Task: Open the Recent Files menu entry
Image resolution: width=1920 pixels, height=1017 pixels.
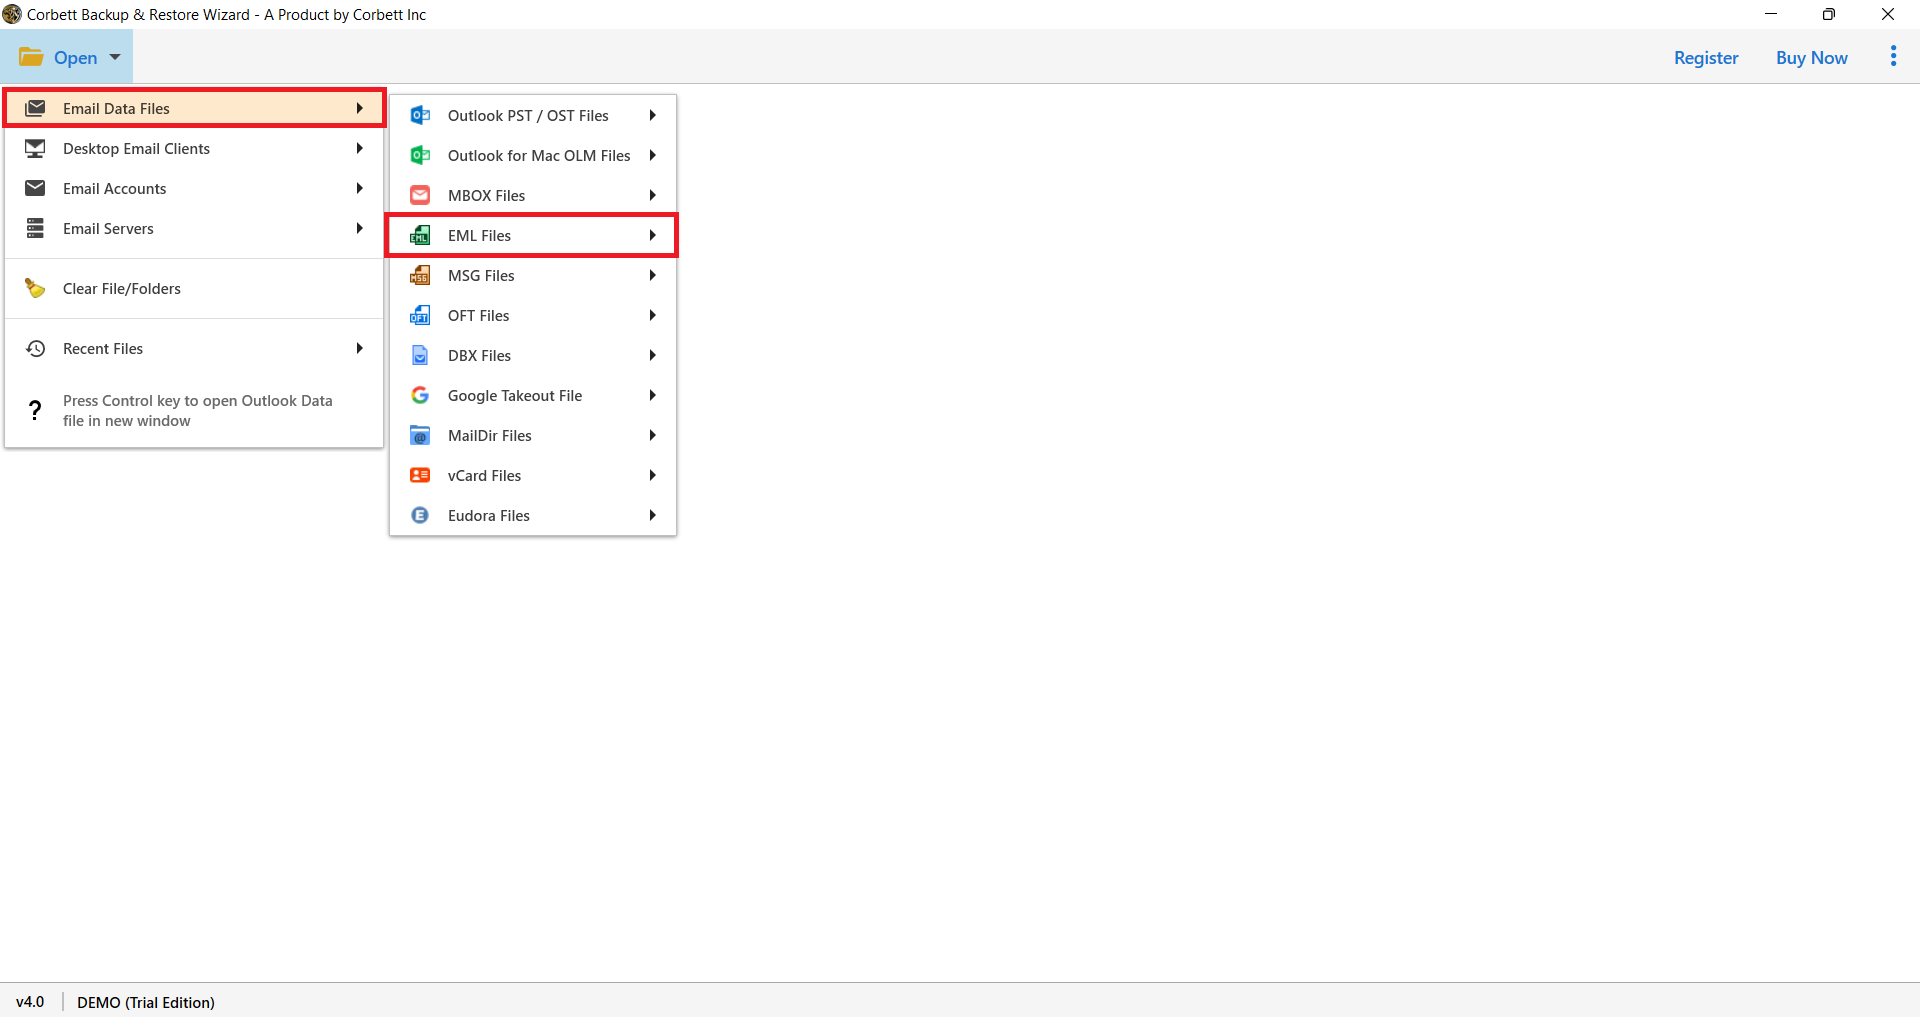Action: (194, 348)
